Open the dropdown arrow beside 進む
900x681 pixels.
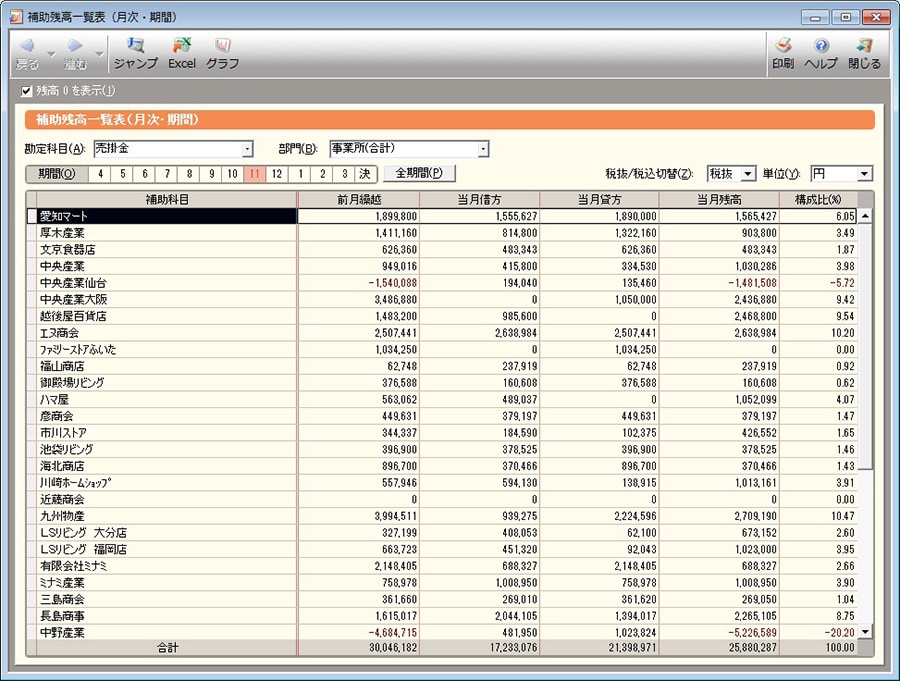point(99,54)
